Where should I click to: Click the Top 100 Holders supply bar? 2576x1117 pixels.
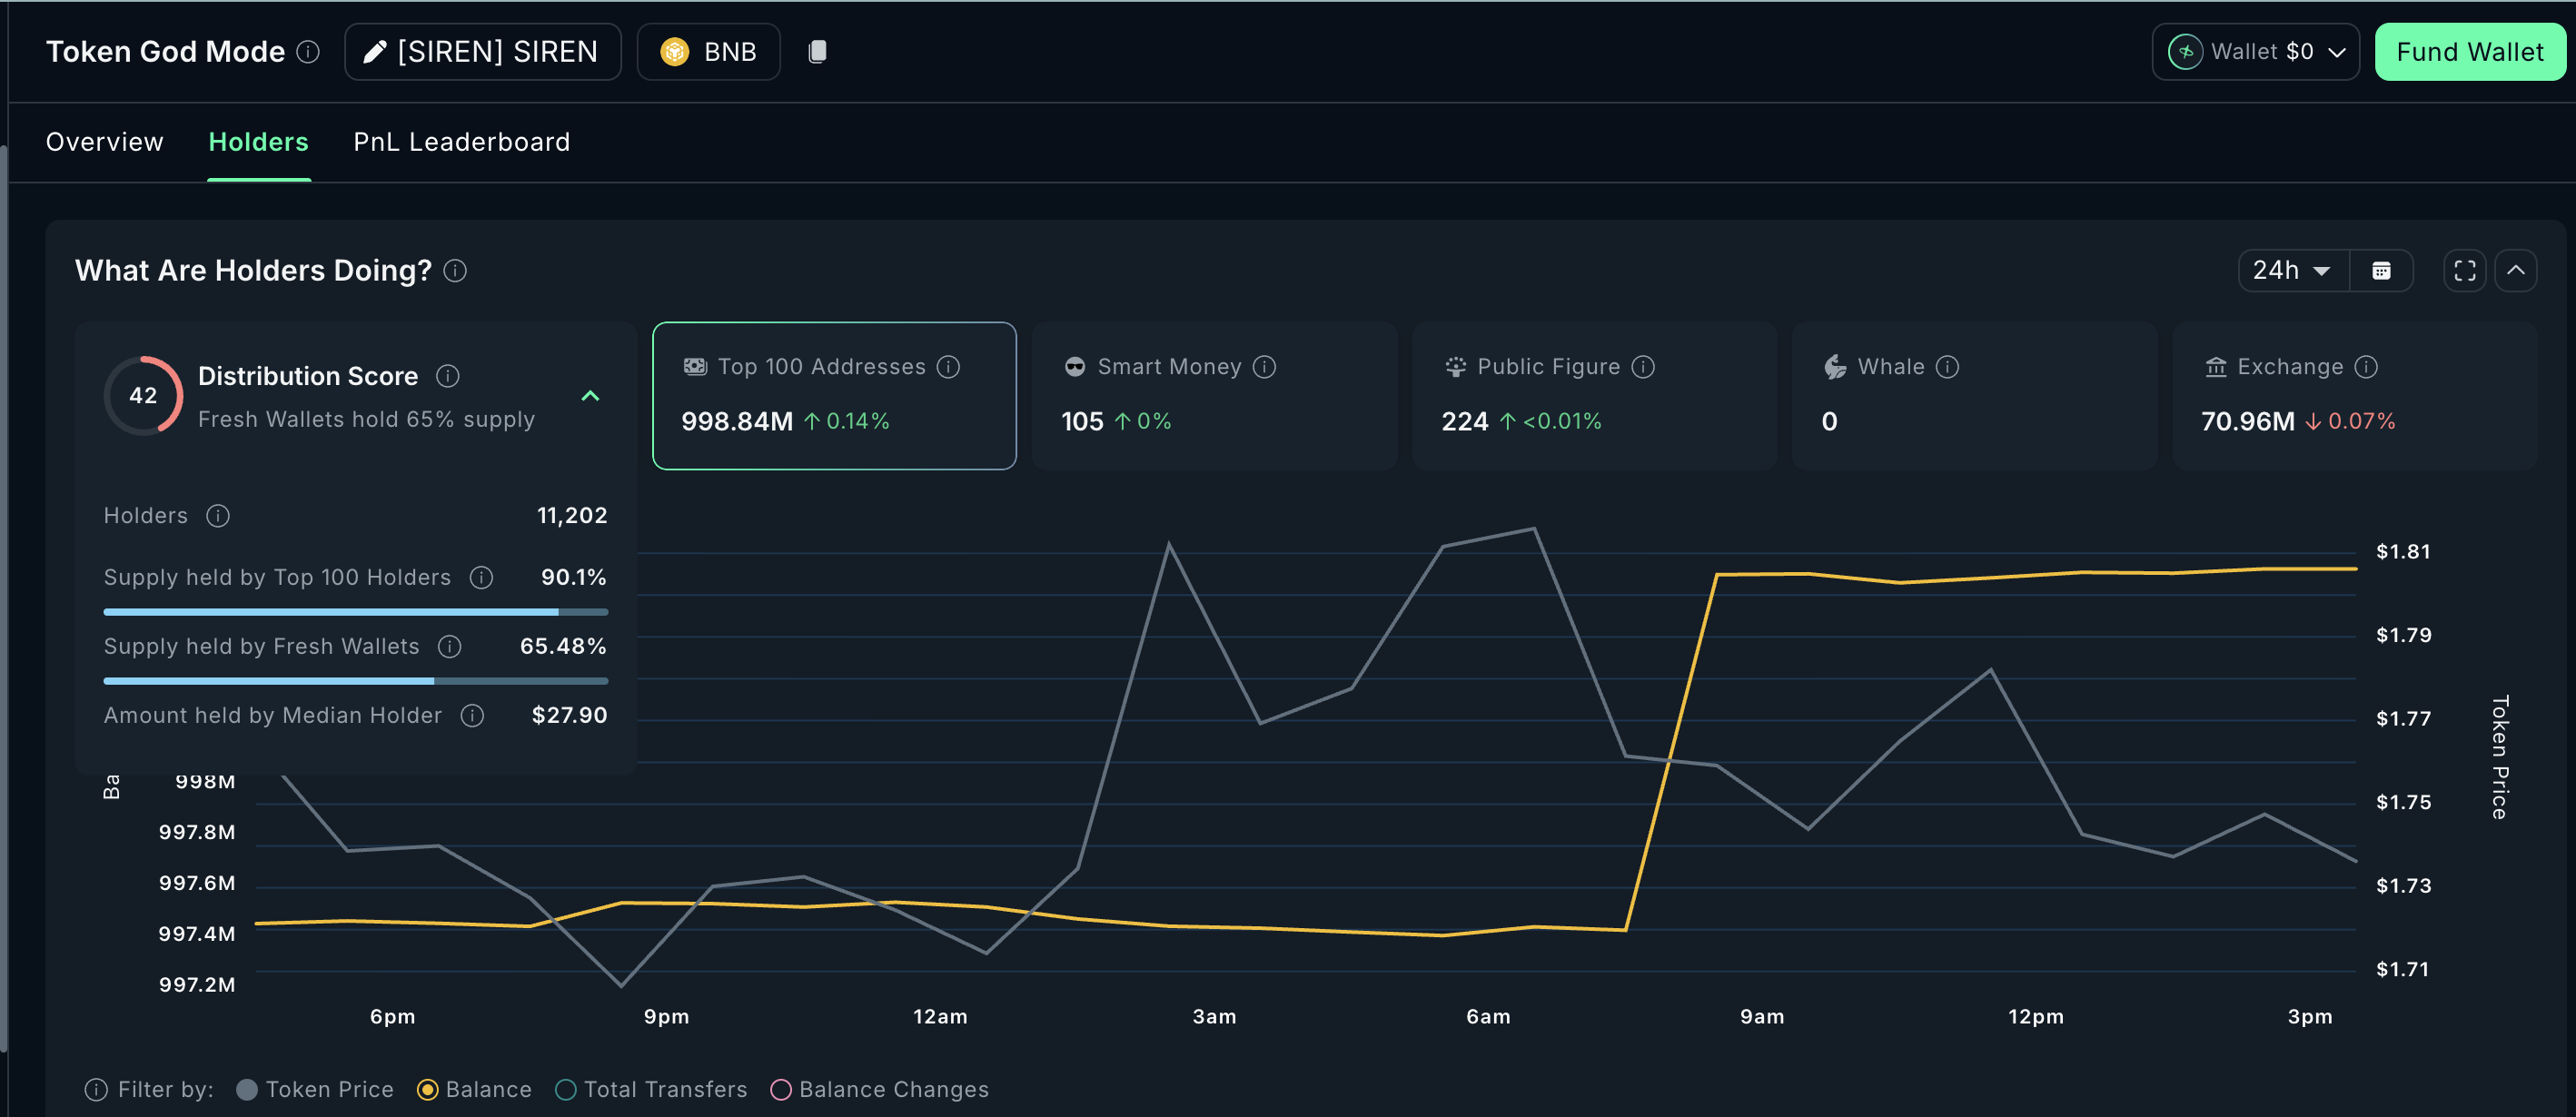(355, 612)
